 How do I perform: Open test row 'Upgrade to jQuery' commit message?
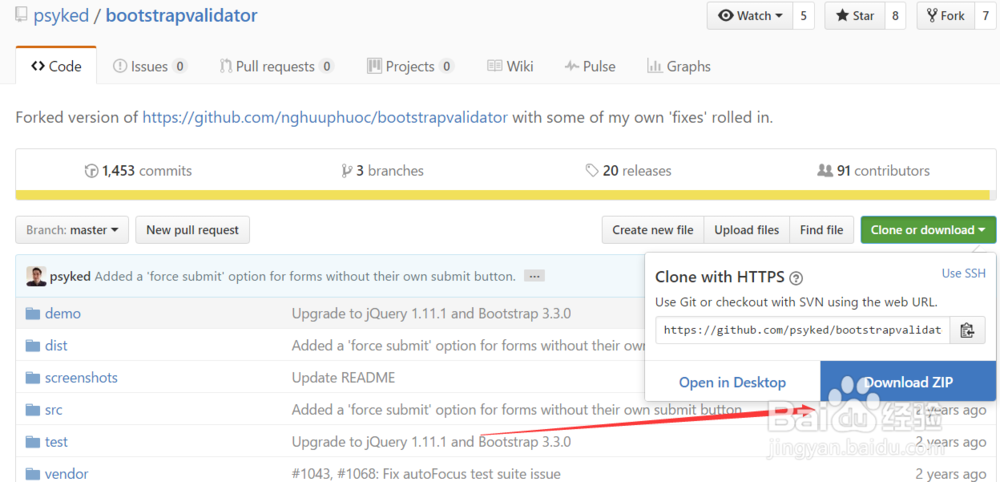pyautogui.click(x=431, y=442)
